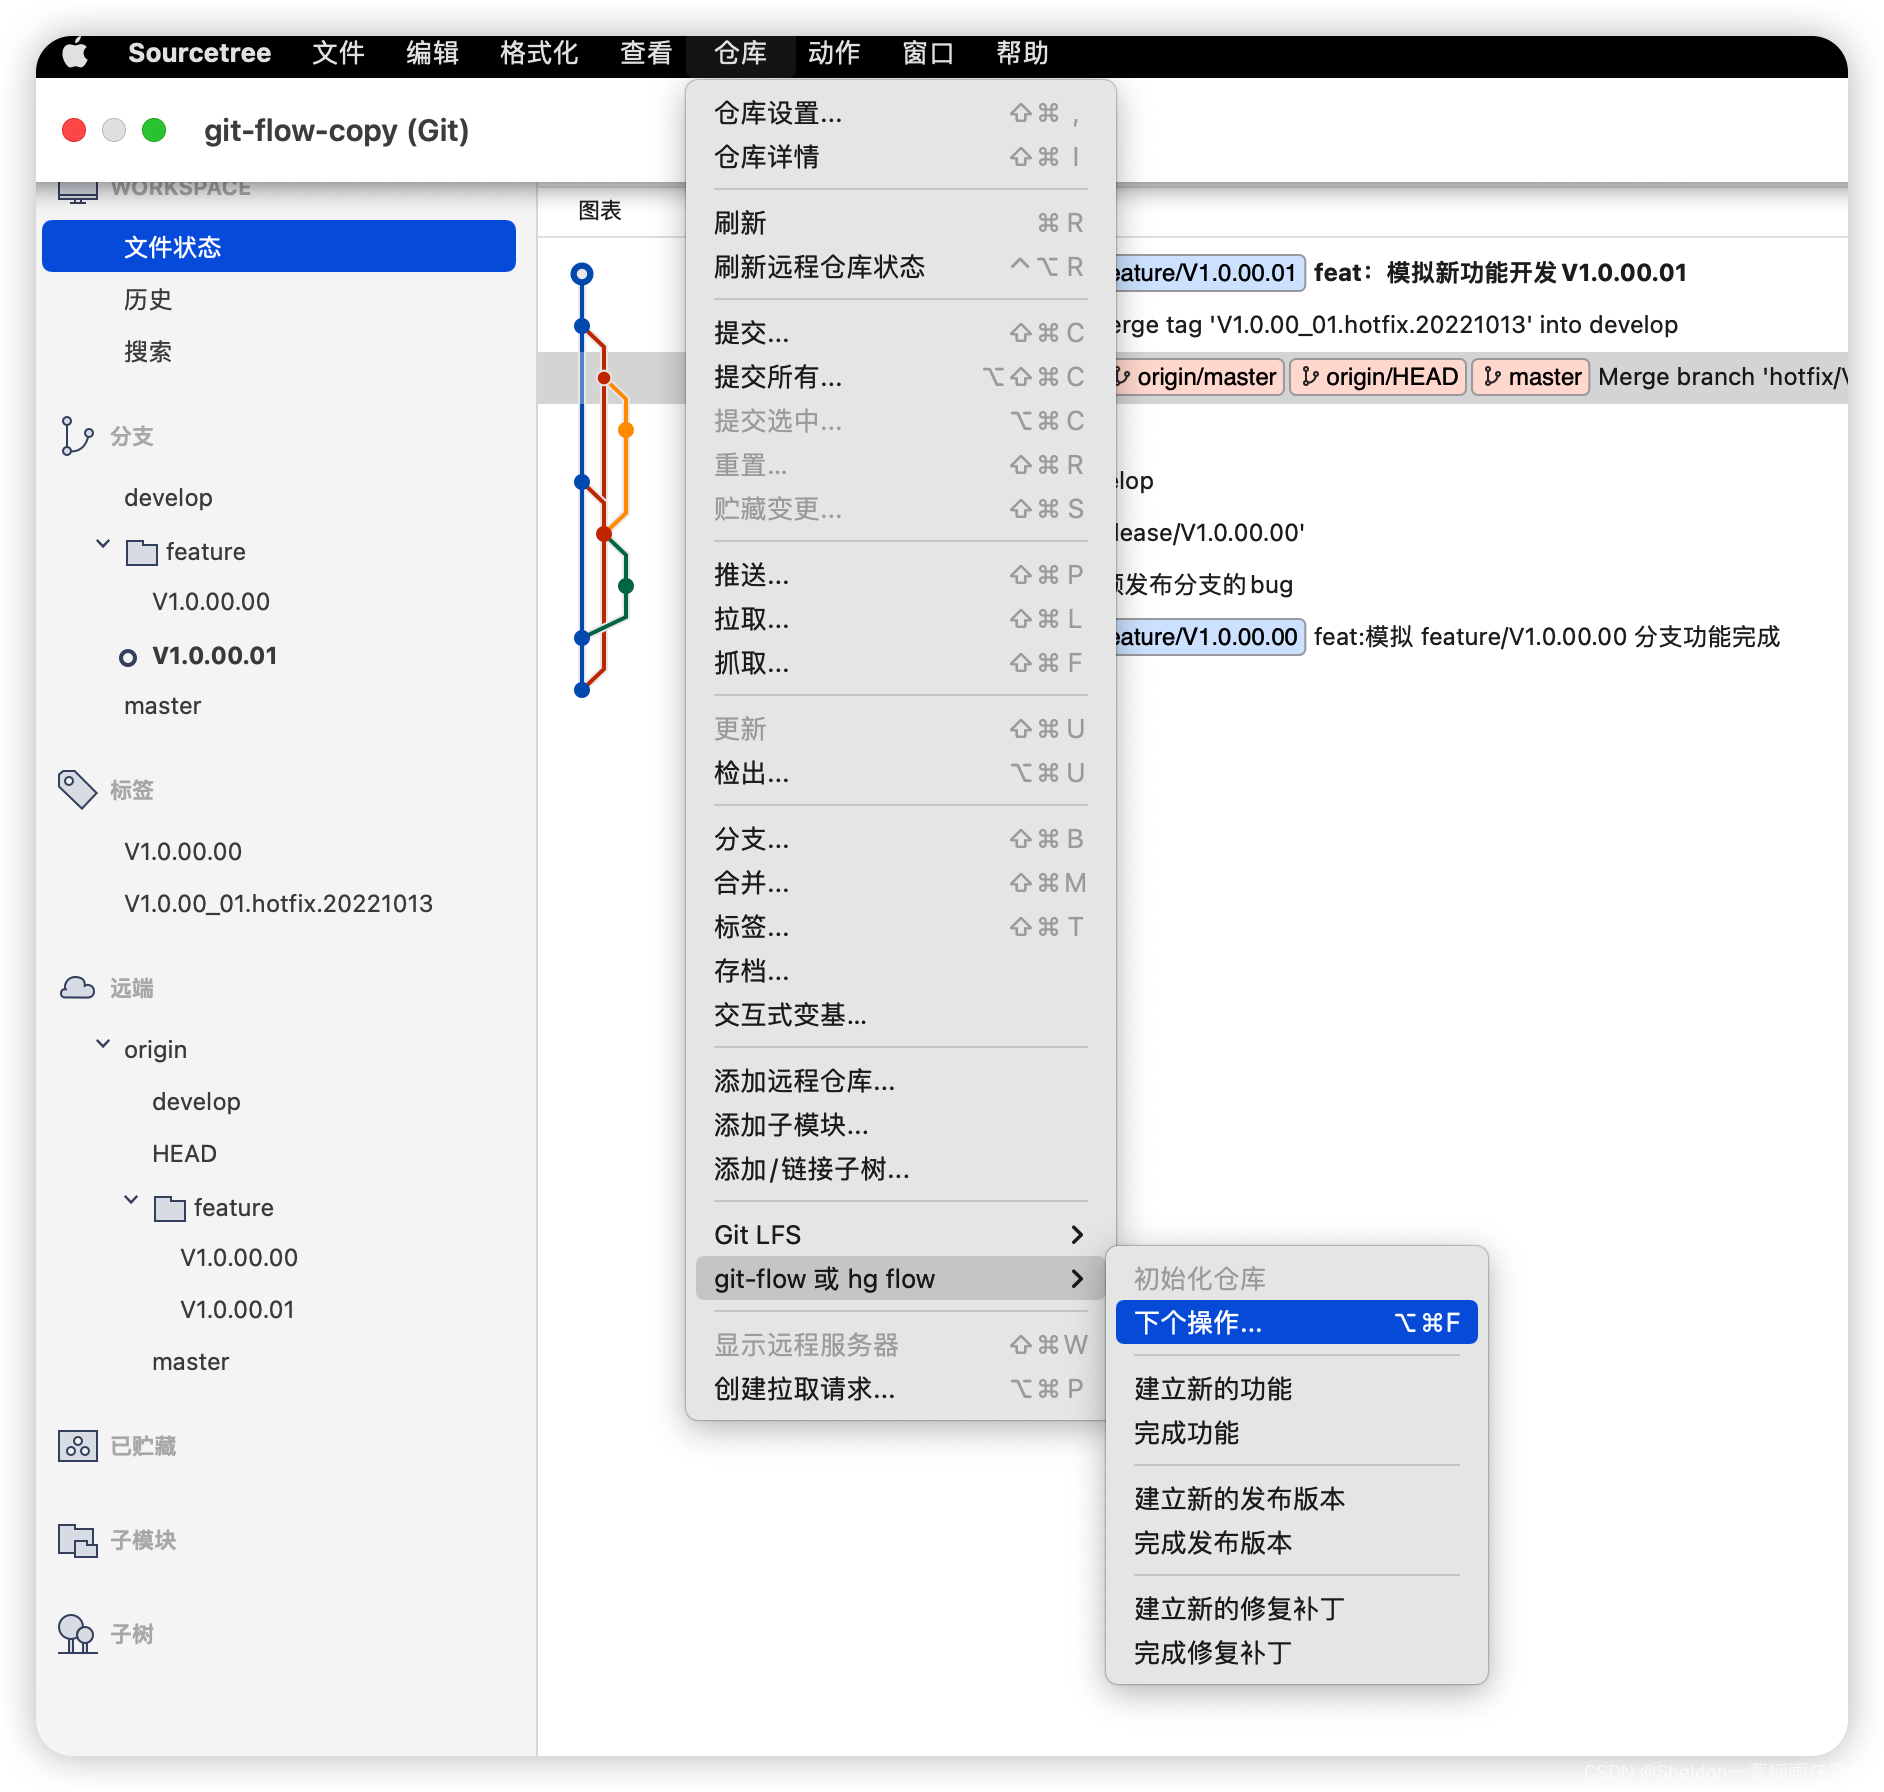Click the stashes icon in sidebar
The height and width of the screenshot is (1792, 1884).
coord(77,1446)
